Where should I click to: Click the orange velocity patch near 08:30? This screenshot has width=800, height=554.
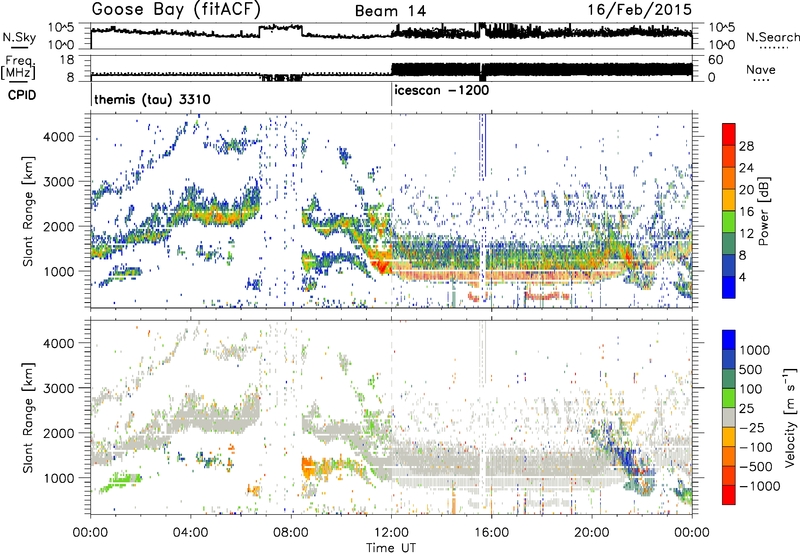pos(310,467)
